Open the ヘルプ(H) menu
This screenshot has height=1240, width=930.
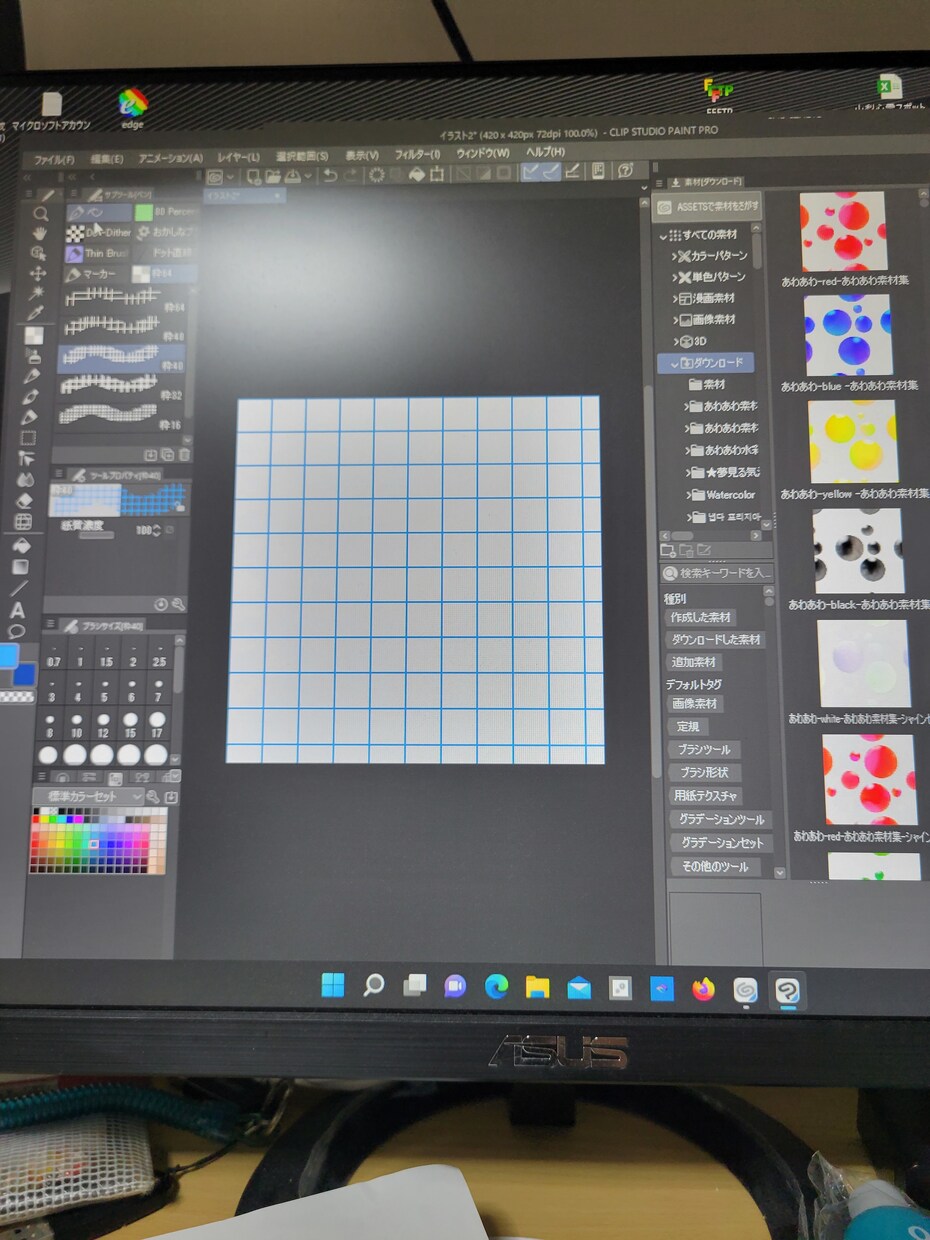(545, 152)
